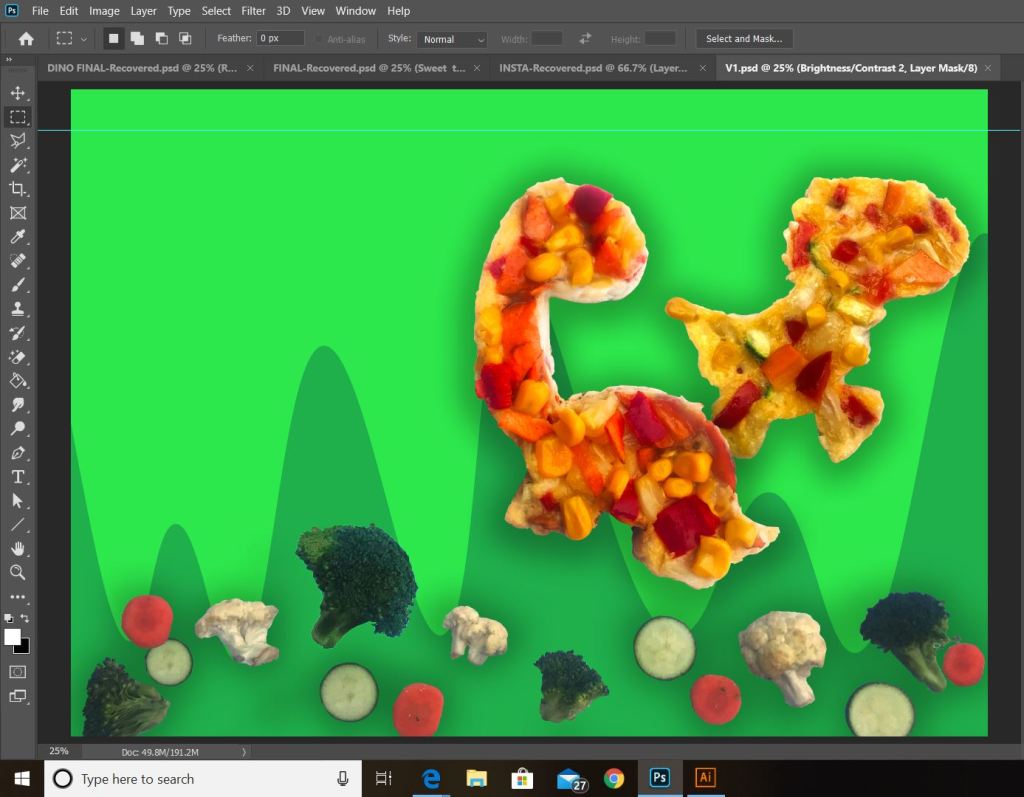Click the Feather input field

point(281,39)
